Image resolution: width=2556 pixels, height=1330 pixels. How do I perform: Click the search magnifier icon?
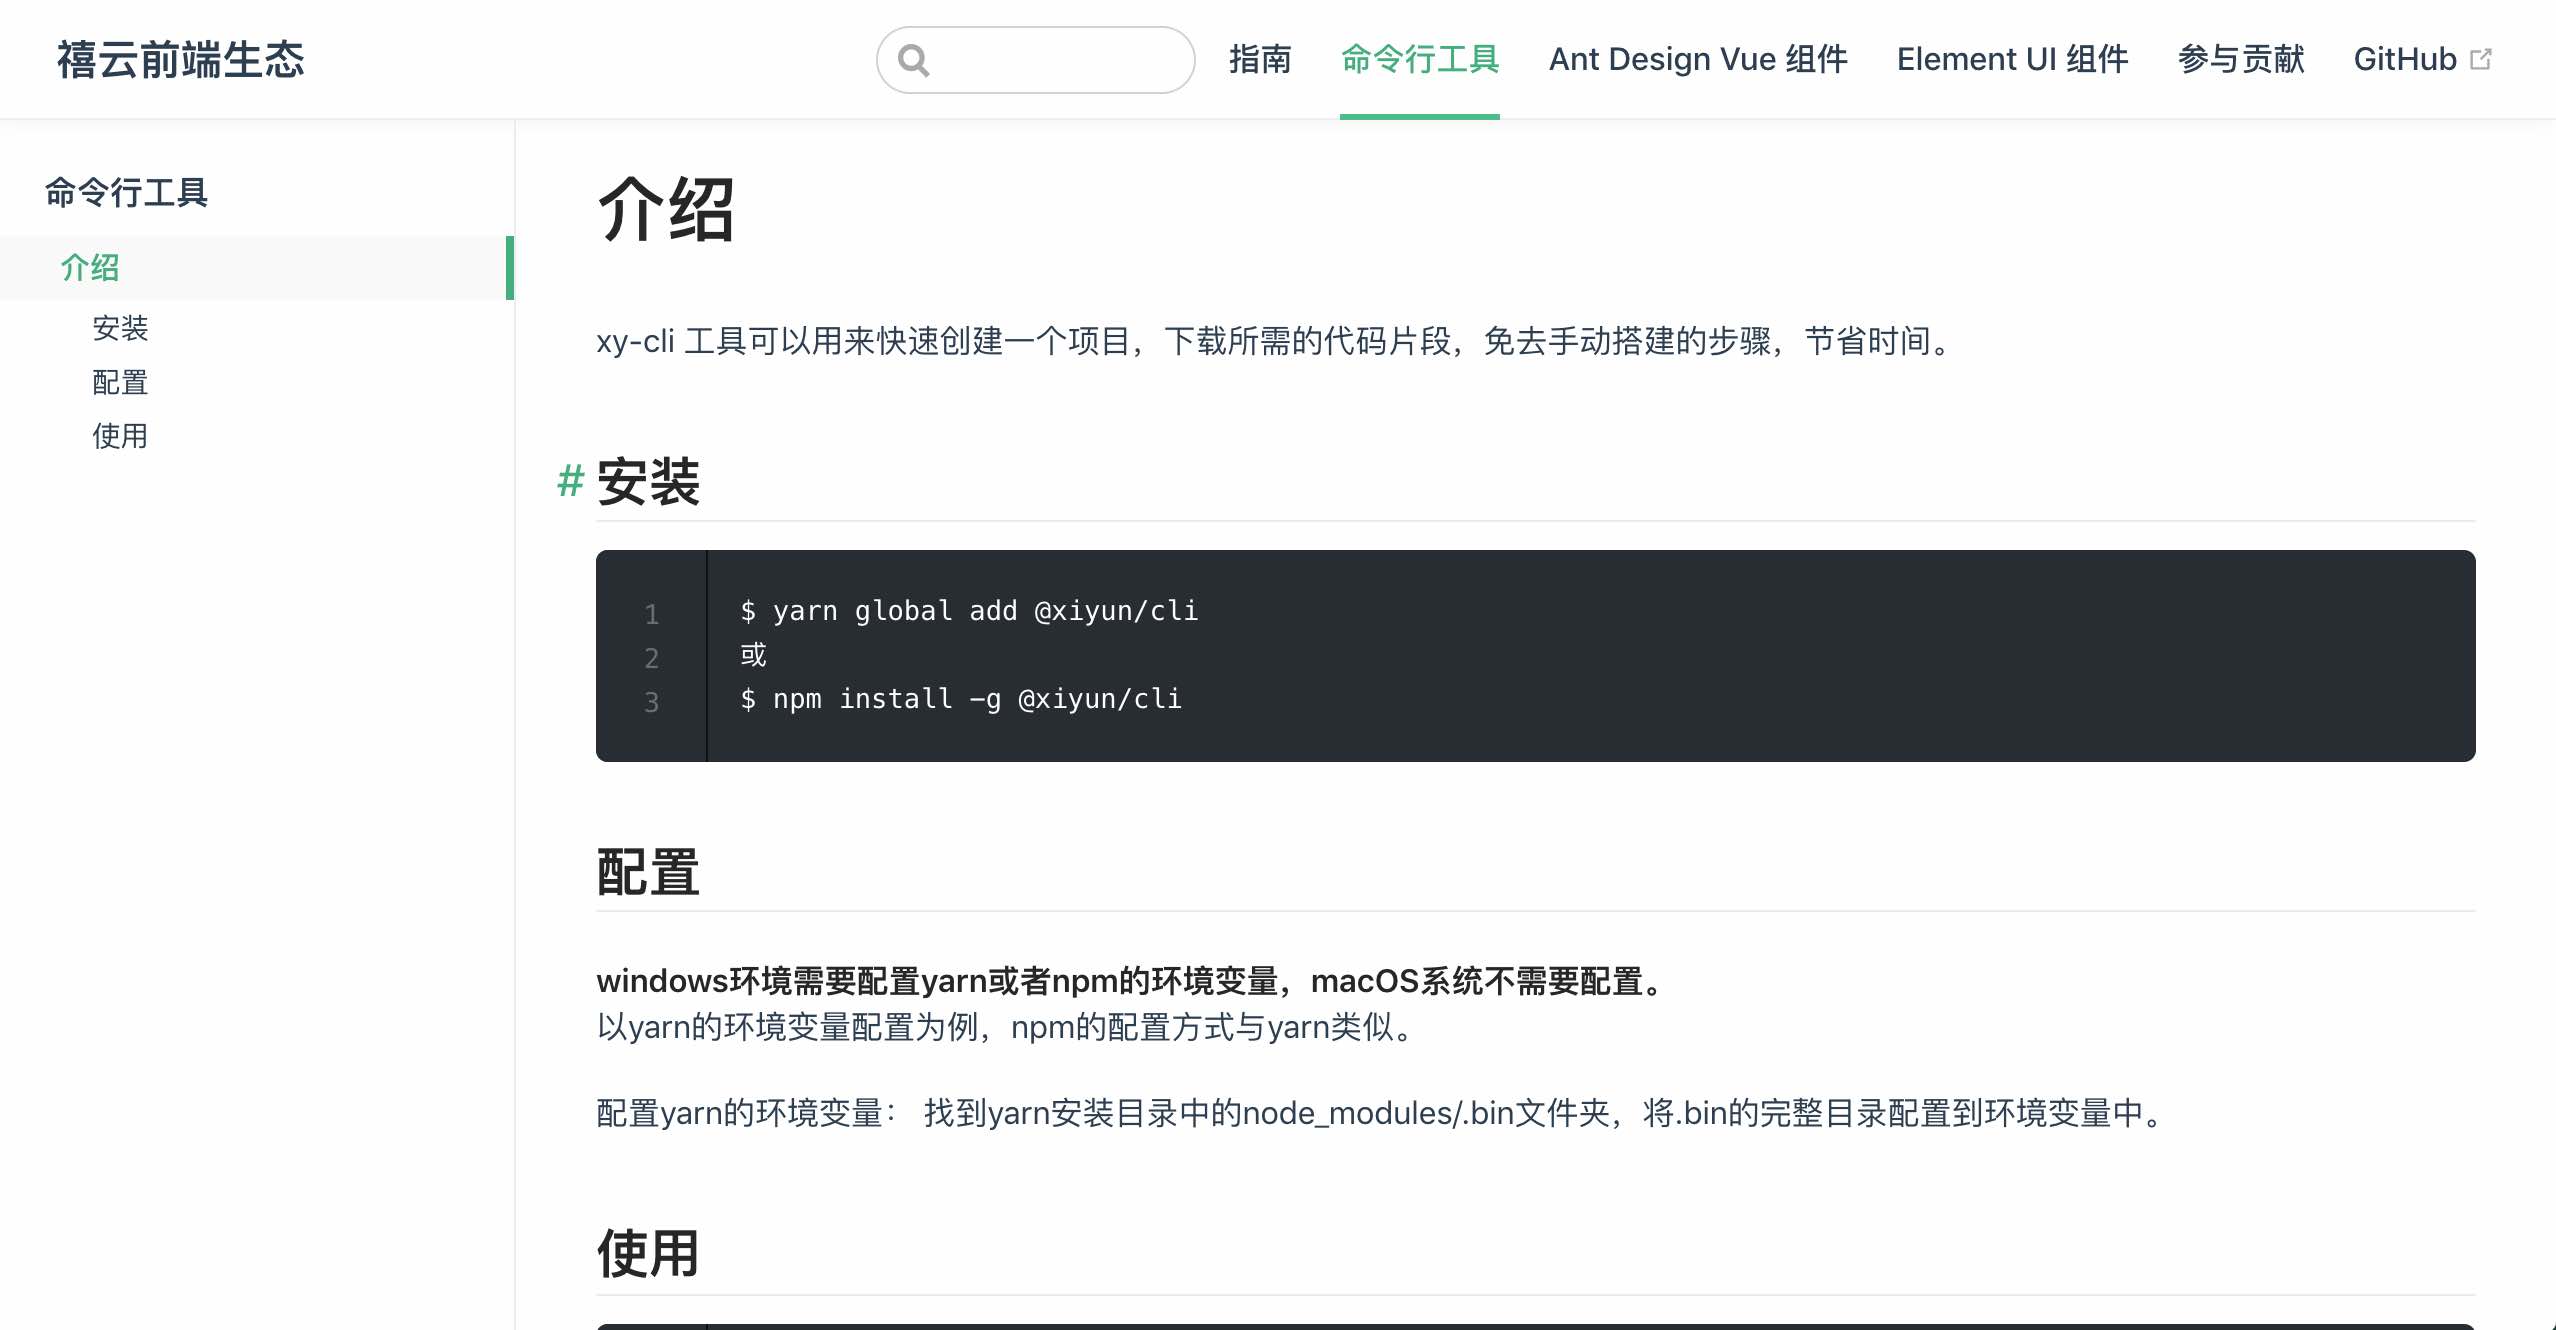[913, 60]
